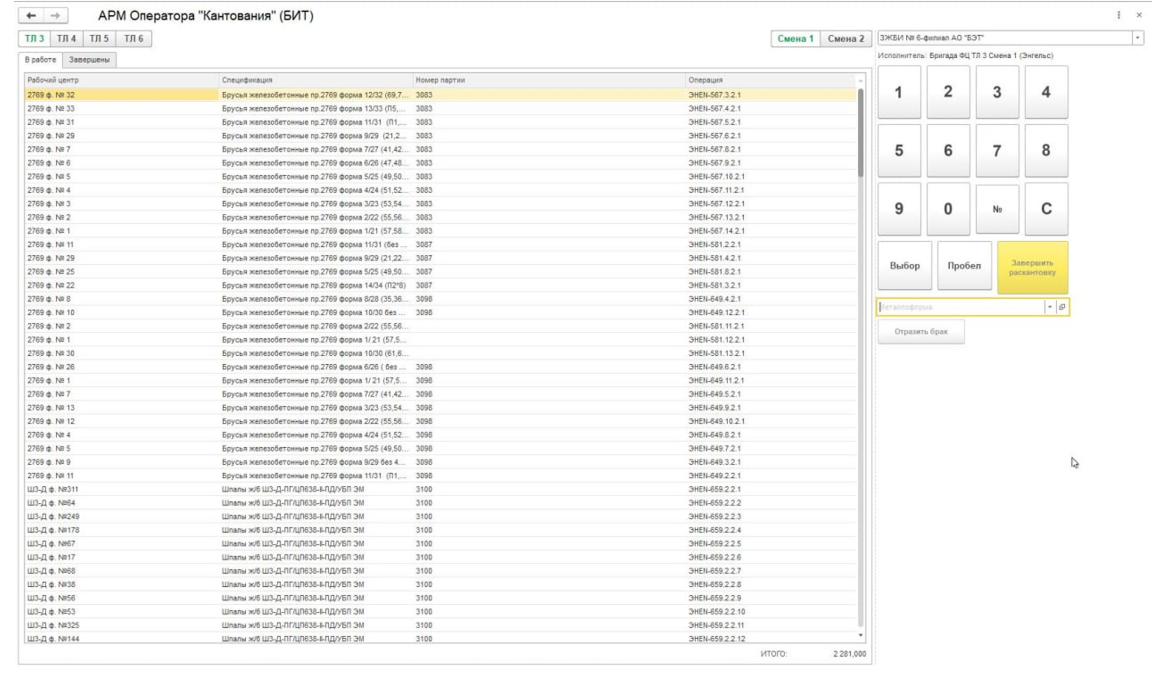Select row 2769 ф. № 25
This screenshot has height=694, width=1161.
point(441,272)
